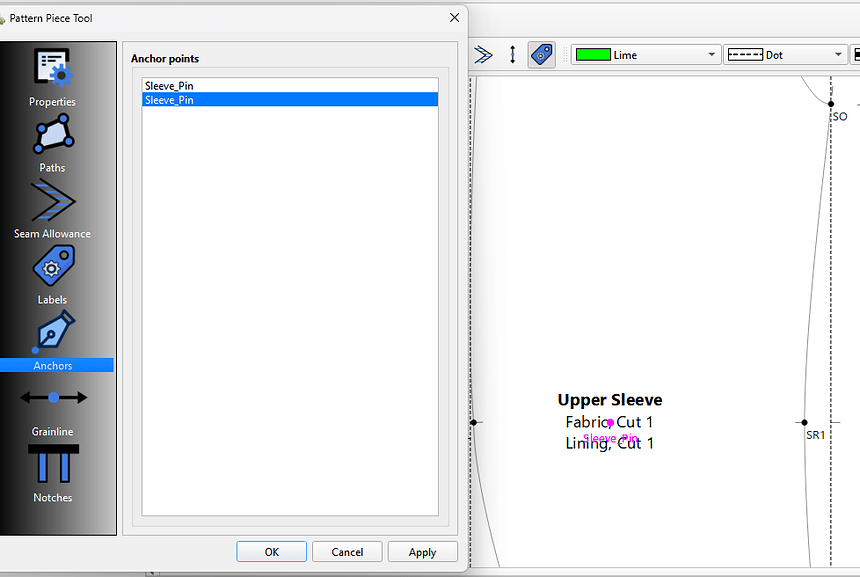Toggle the labels tag toolbar button
The width and height of the screenshot is (860, 577).
(x=541, y=55)
